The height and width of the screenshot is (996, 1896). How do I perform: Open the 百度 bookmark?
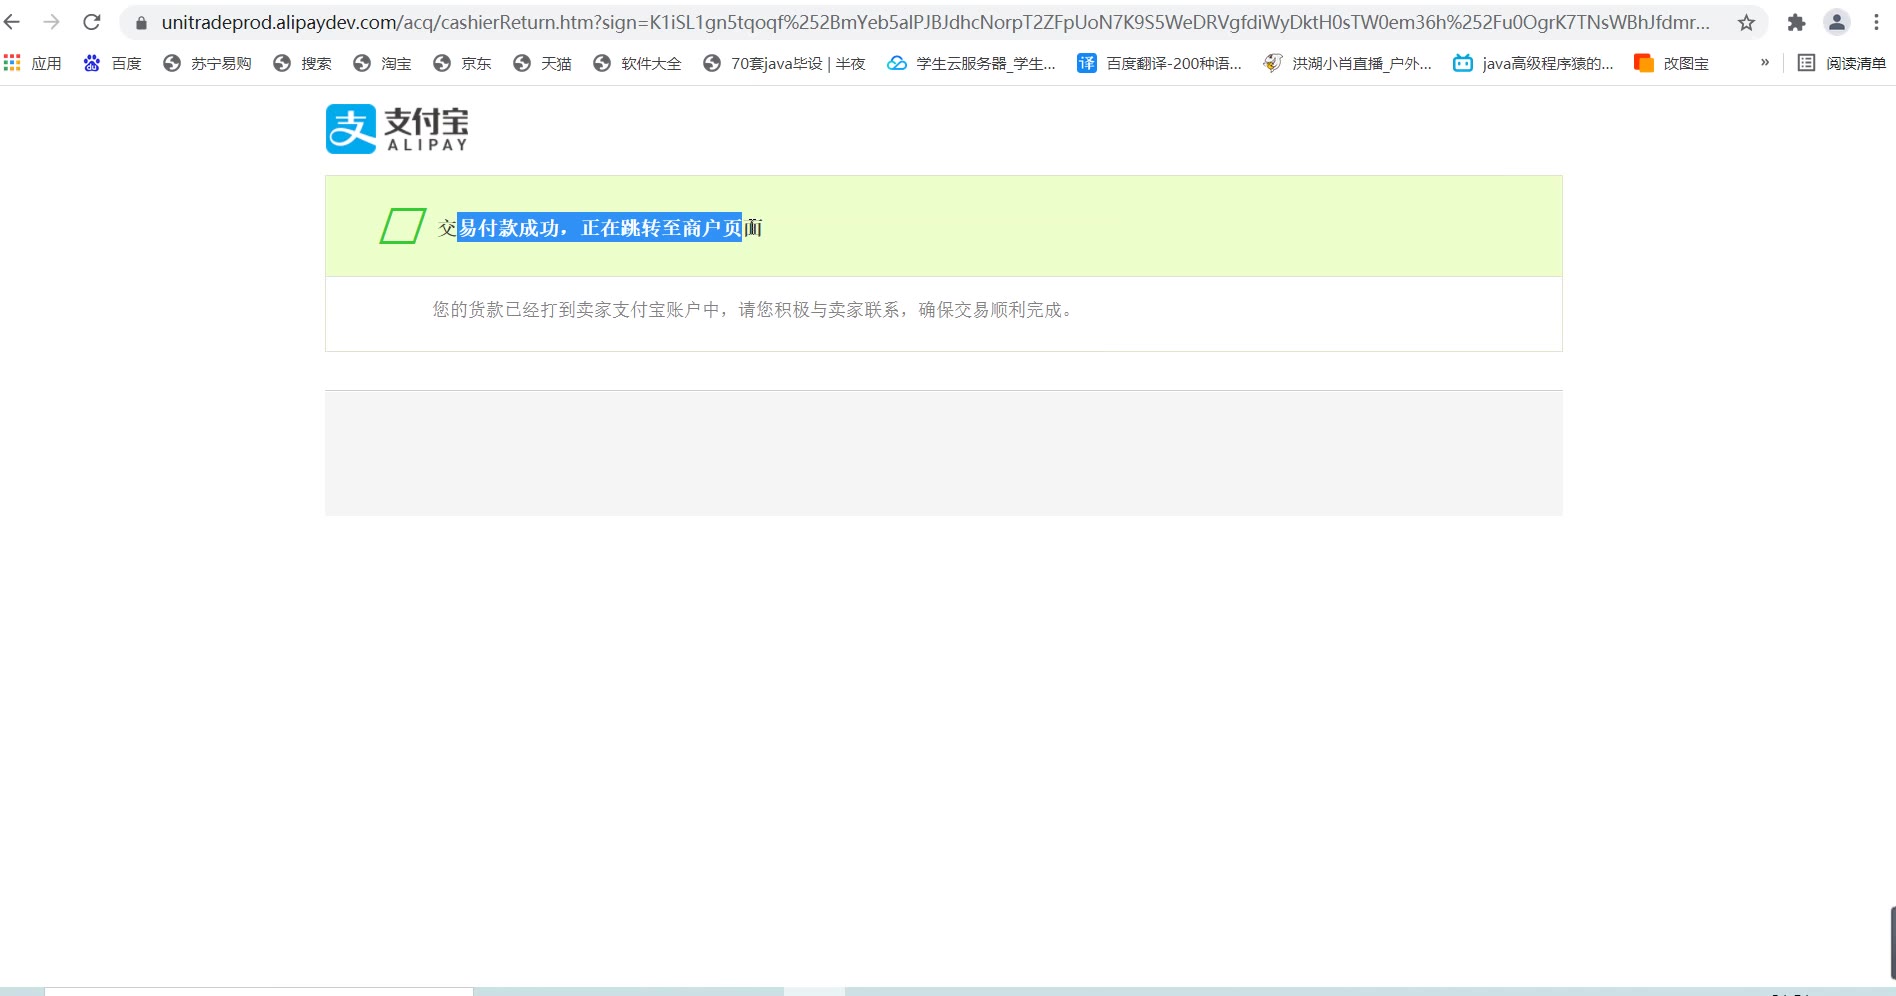112,63
